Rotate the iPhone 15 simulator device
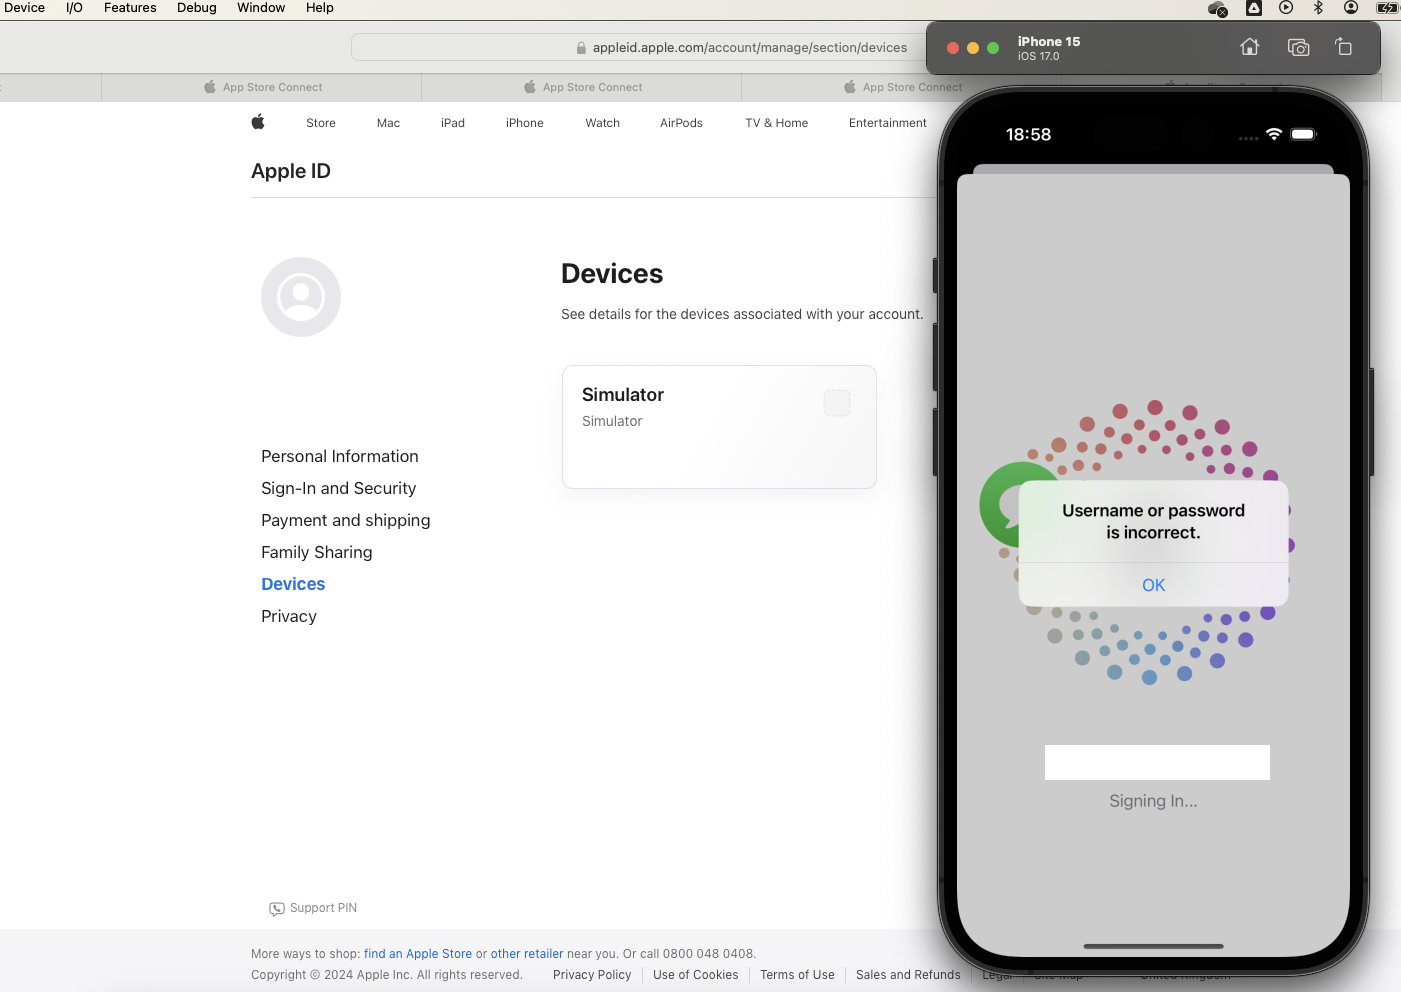 (x=1344, y=47)
